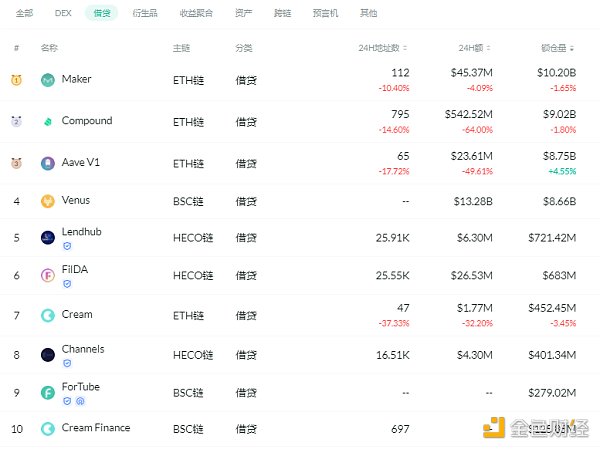Open the Cream project link

click(x=77, y=314)
